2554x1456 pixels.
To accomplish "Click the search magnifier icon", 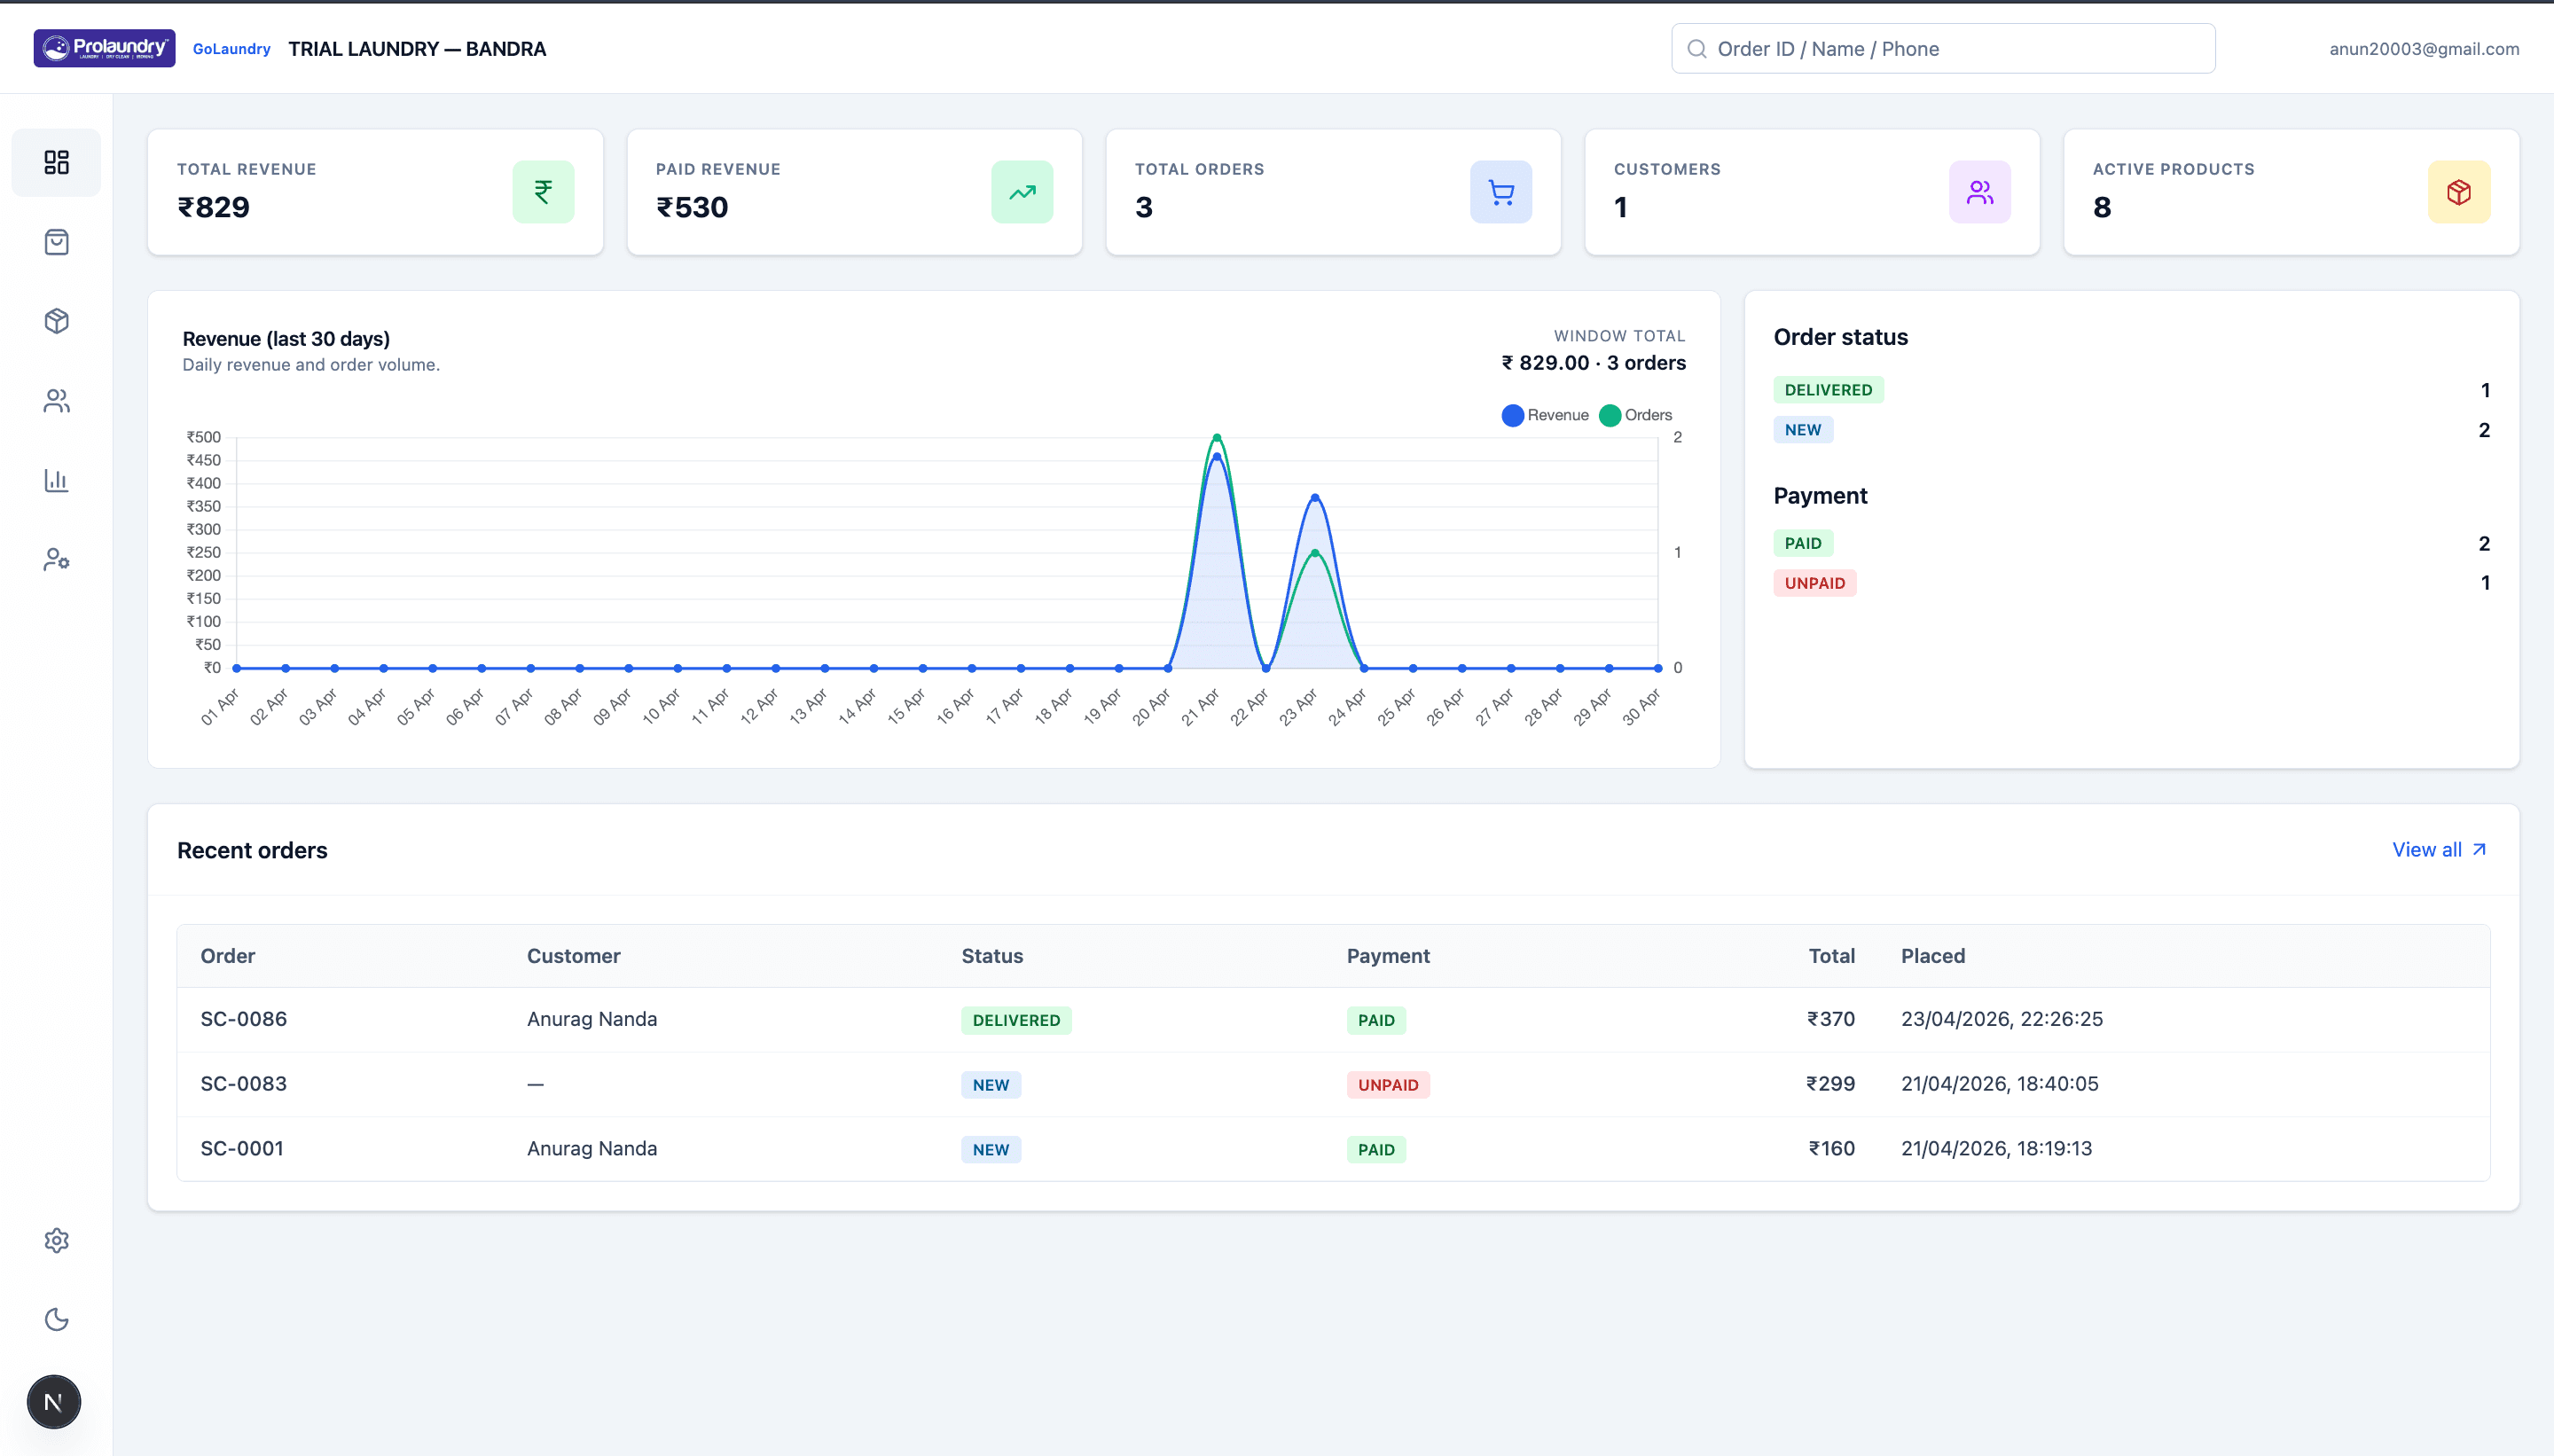I will click(1697, 49).
